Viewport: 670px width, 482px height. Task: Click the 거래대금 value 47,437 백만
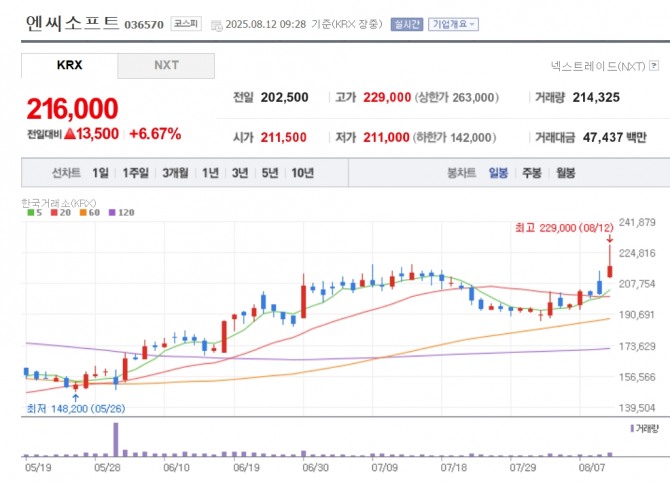[614, 138]
